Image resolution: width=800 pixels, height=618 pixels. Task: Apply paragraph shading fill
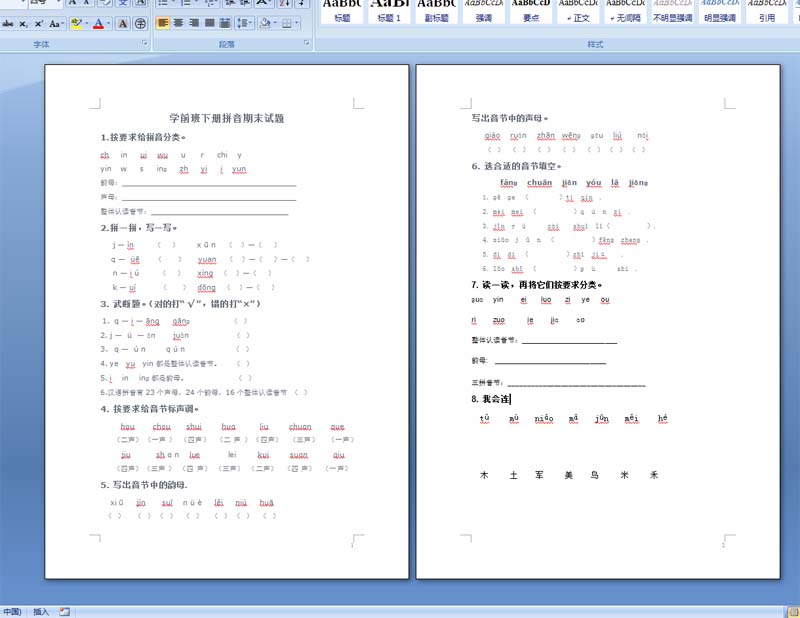tap(265, 23)
